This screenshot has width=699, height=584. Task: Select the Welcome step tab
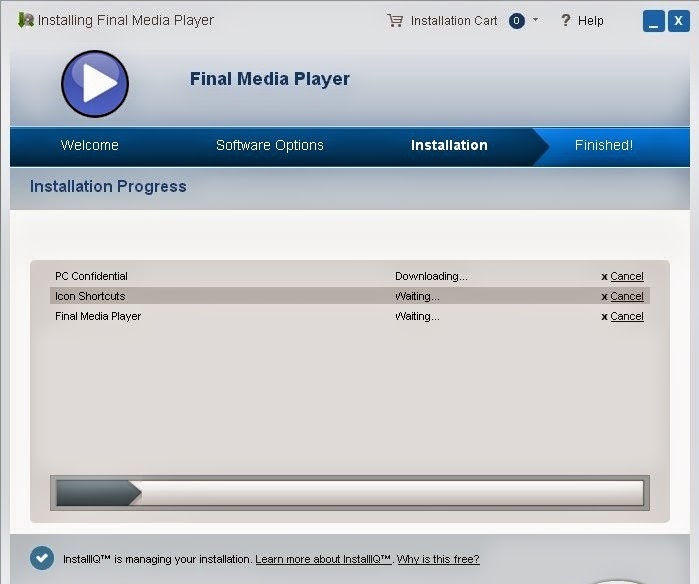click(90, 145)
